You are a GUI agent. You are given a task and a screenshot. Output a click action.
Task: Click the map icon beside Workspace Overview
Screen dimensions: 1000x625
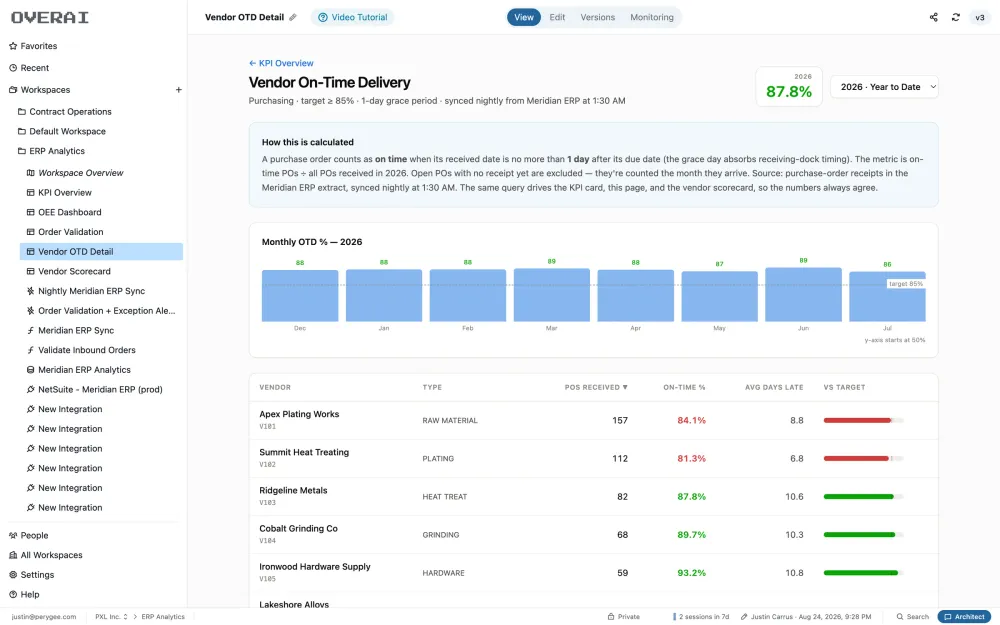pos(31,173)
